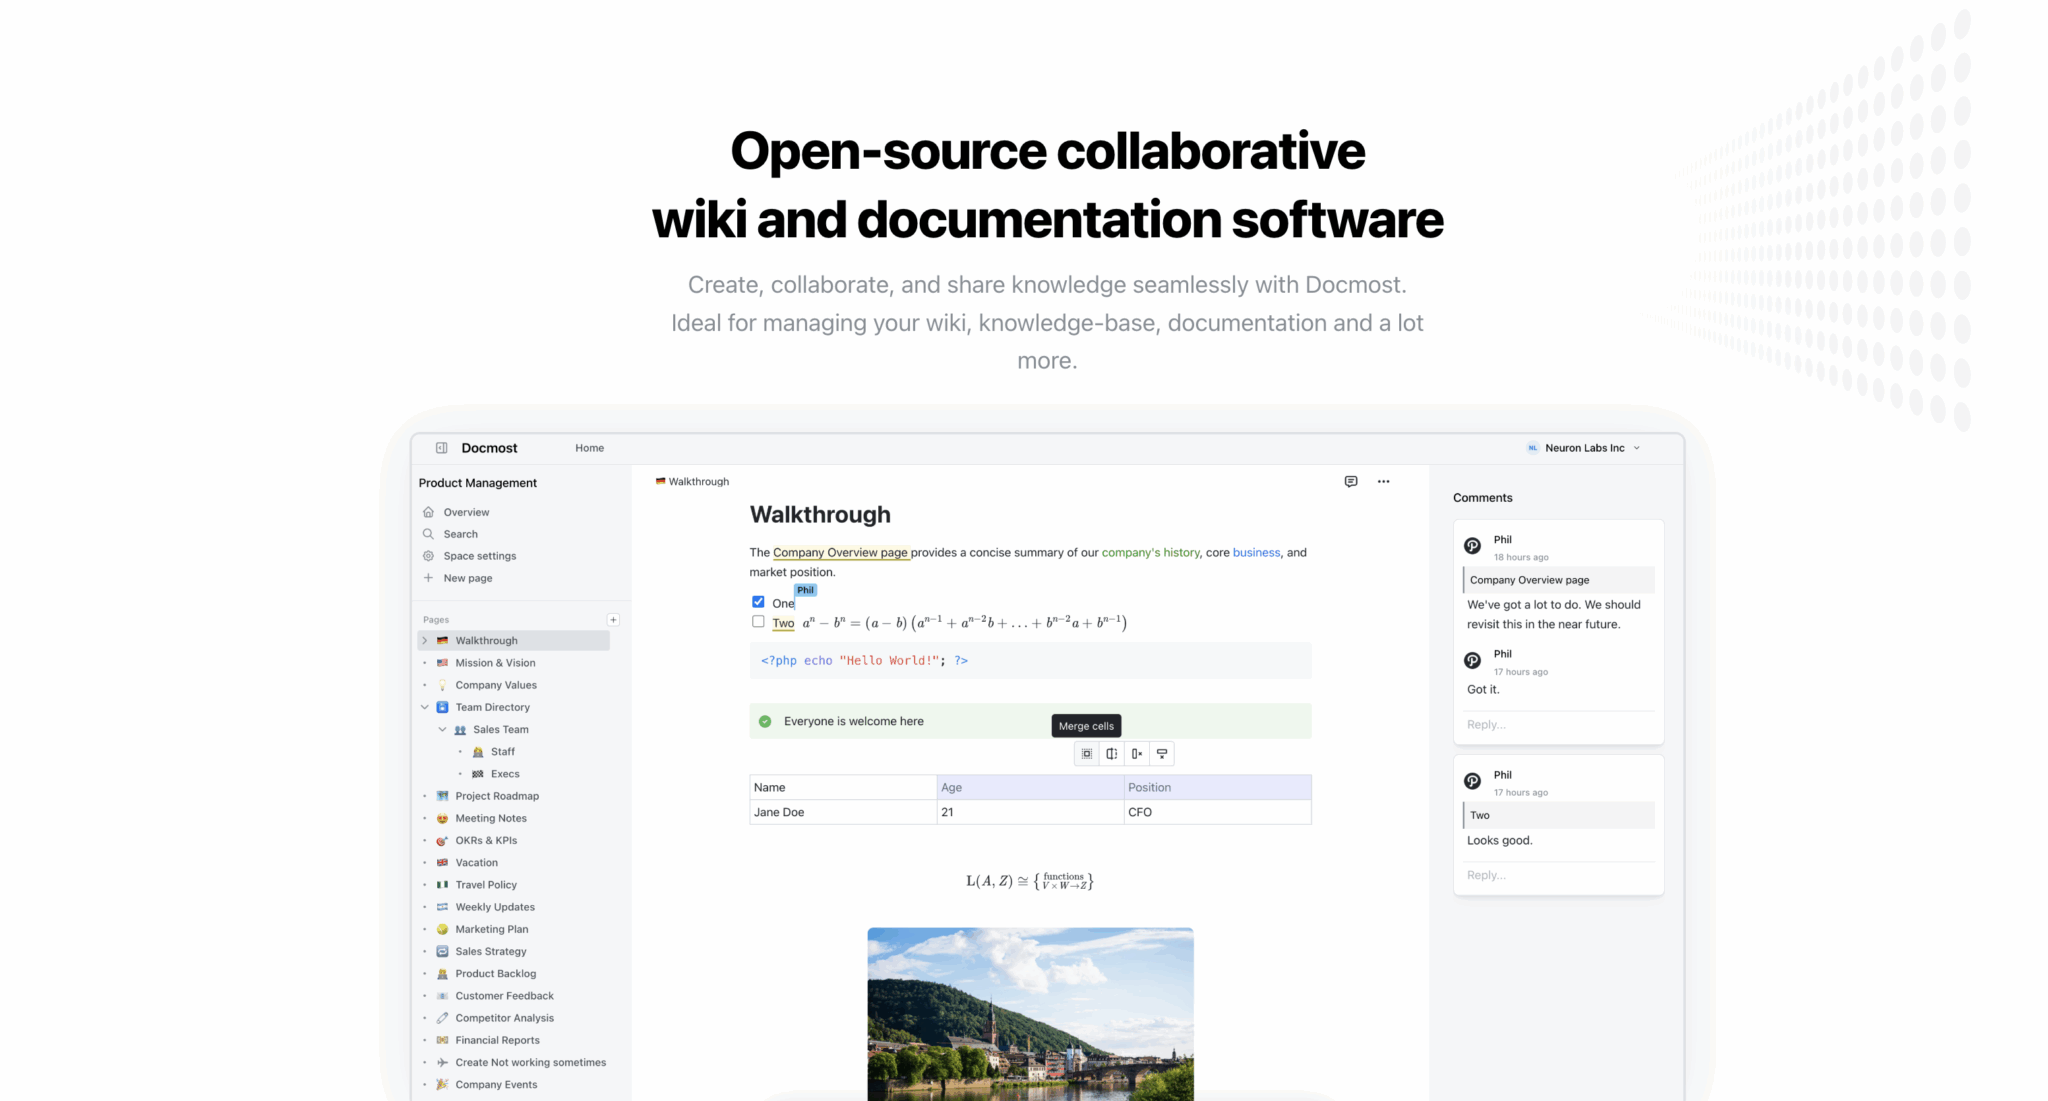
Task: Open the Mission & Vision page
Action: coord(495,663)
